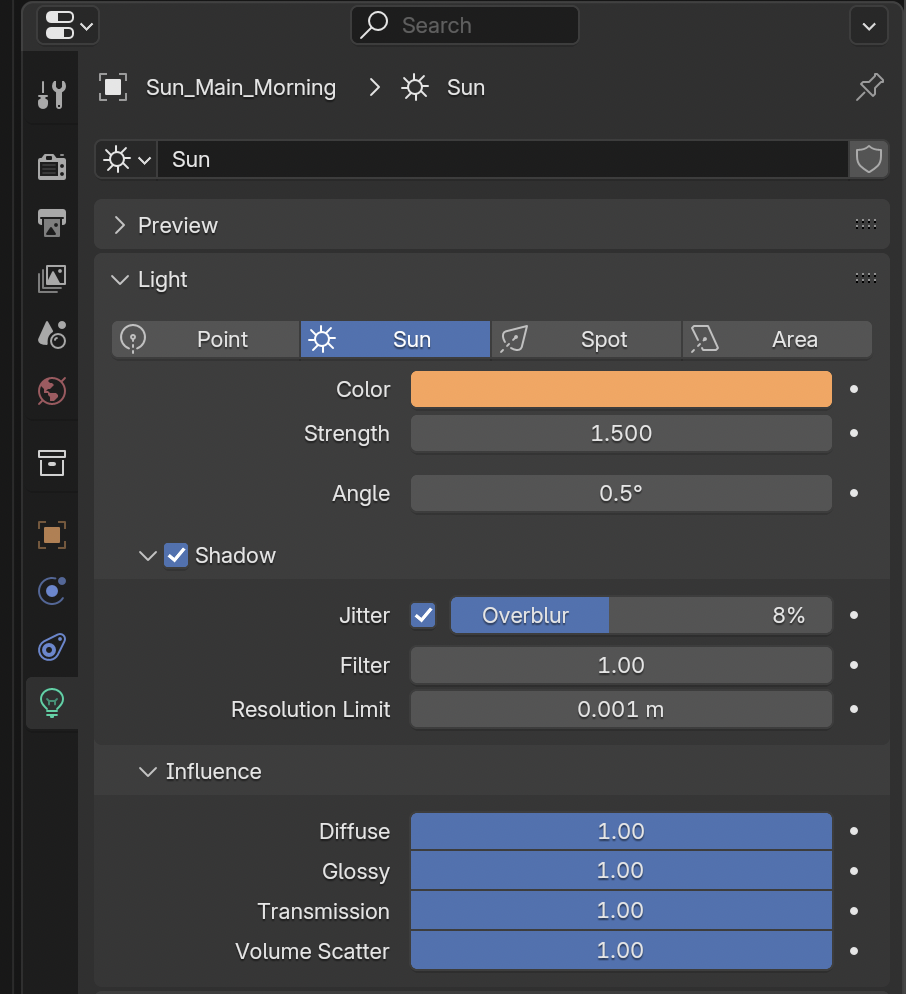
Task: Switch light type to Spot
Action: click(x=586, y=339)
